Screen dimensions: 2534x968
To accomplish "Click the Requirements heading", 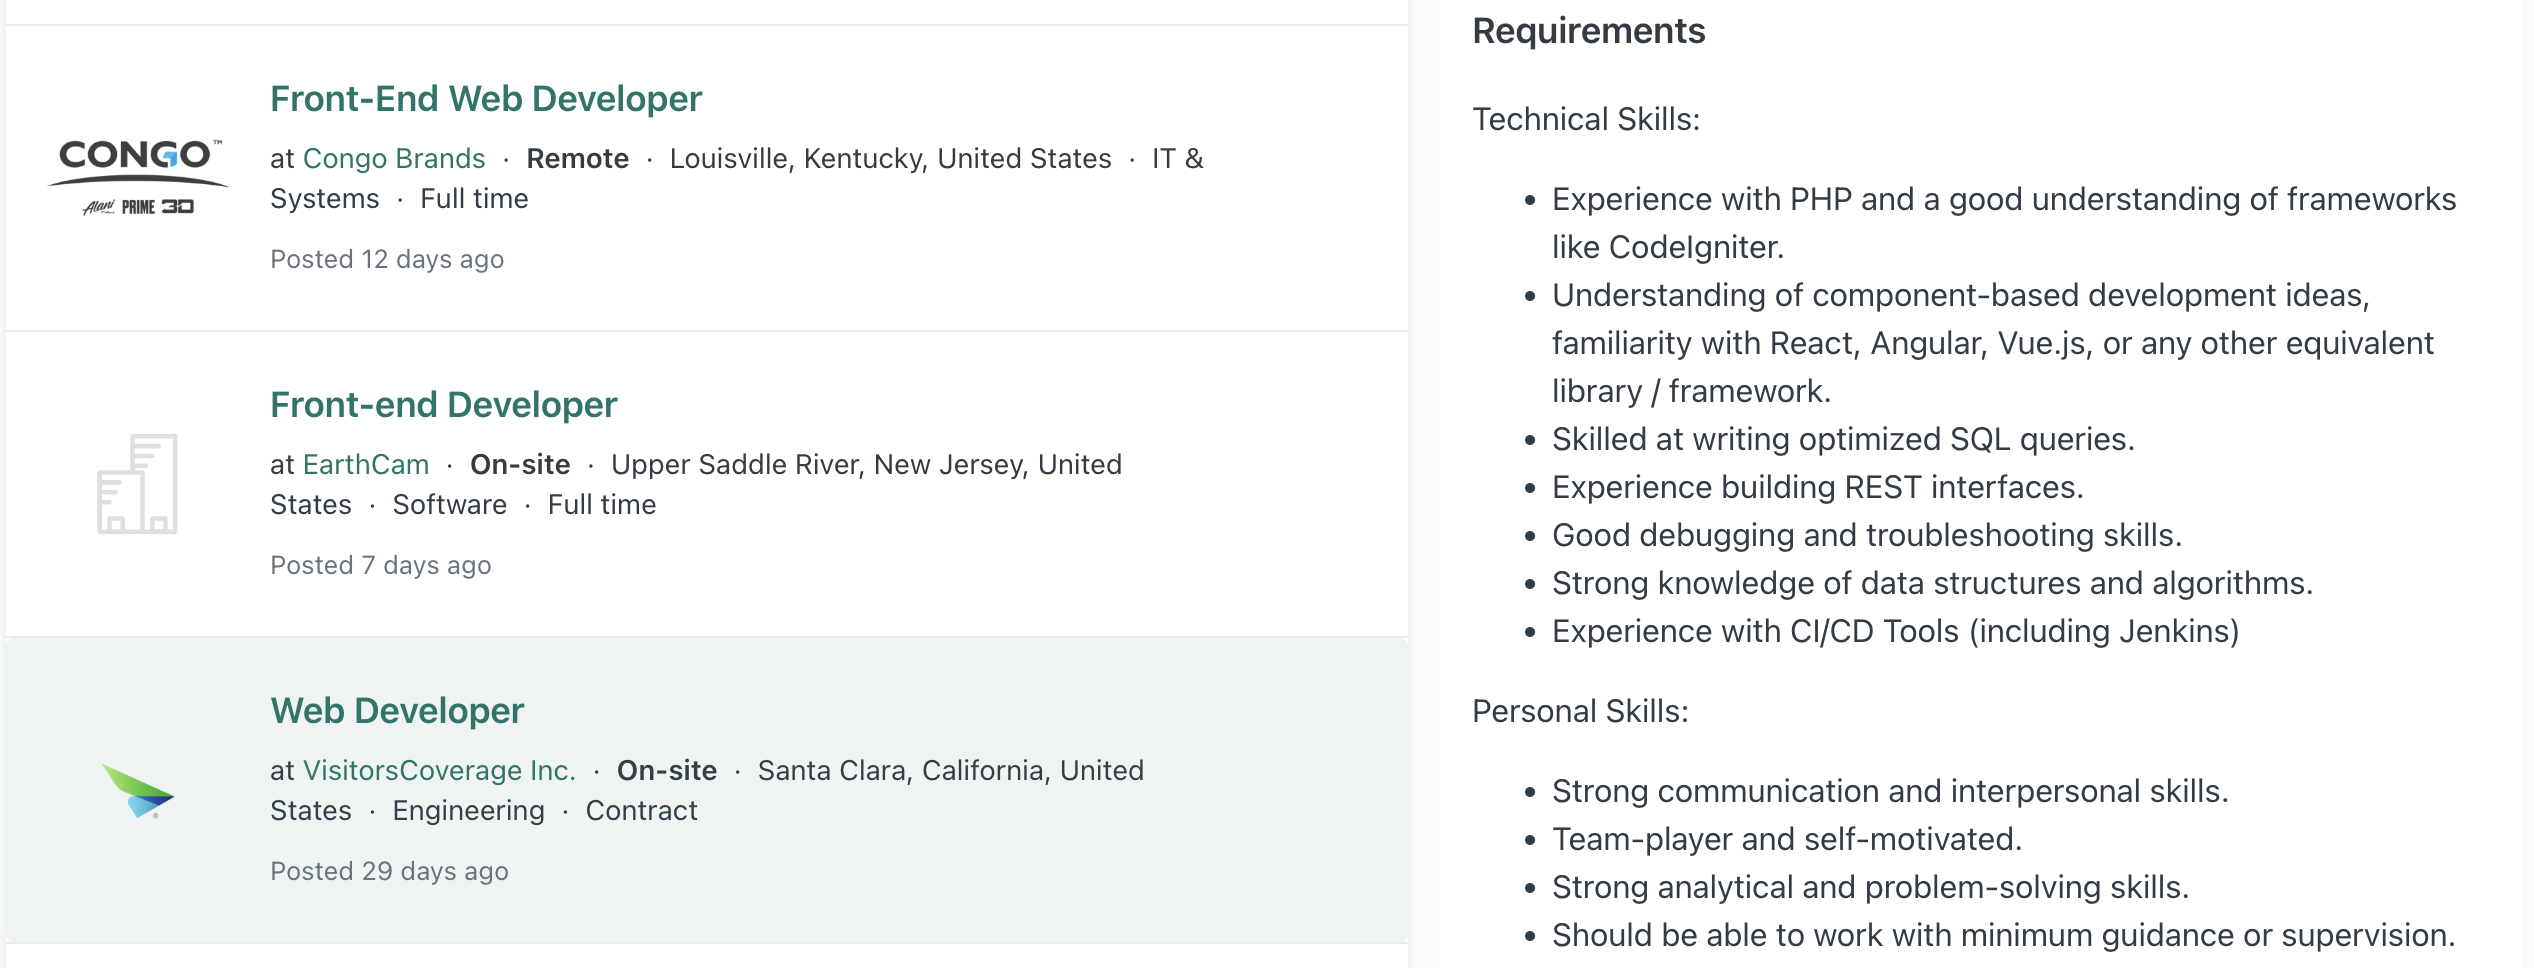I will point(1589,31).
